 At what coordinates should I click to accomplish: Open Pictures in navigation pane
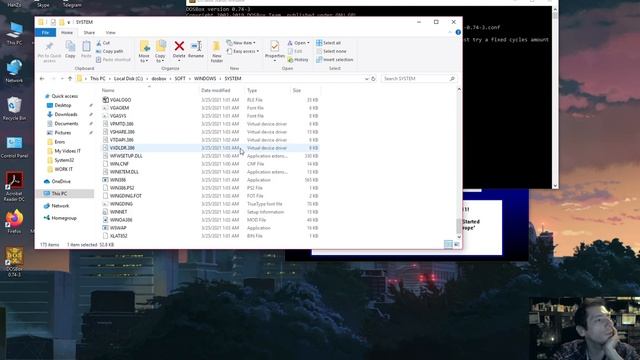[62, 133]
